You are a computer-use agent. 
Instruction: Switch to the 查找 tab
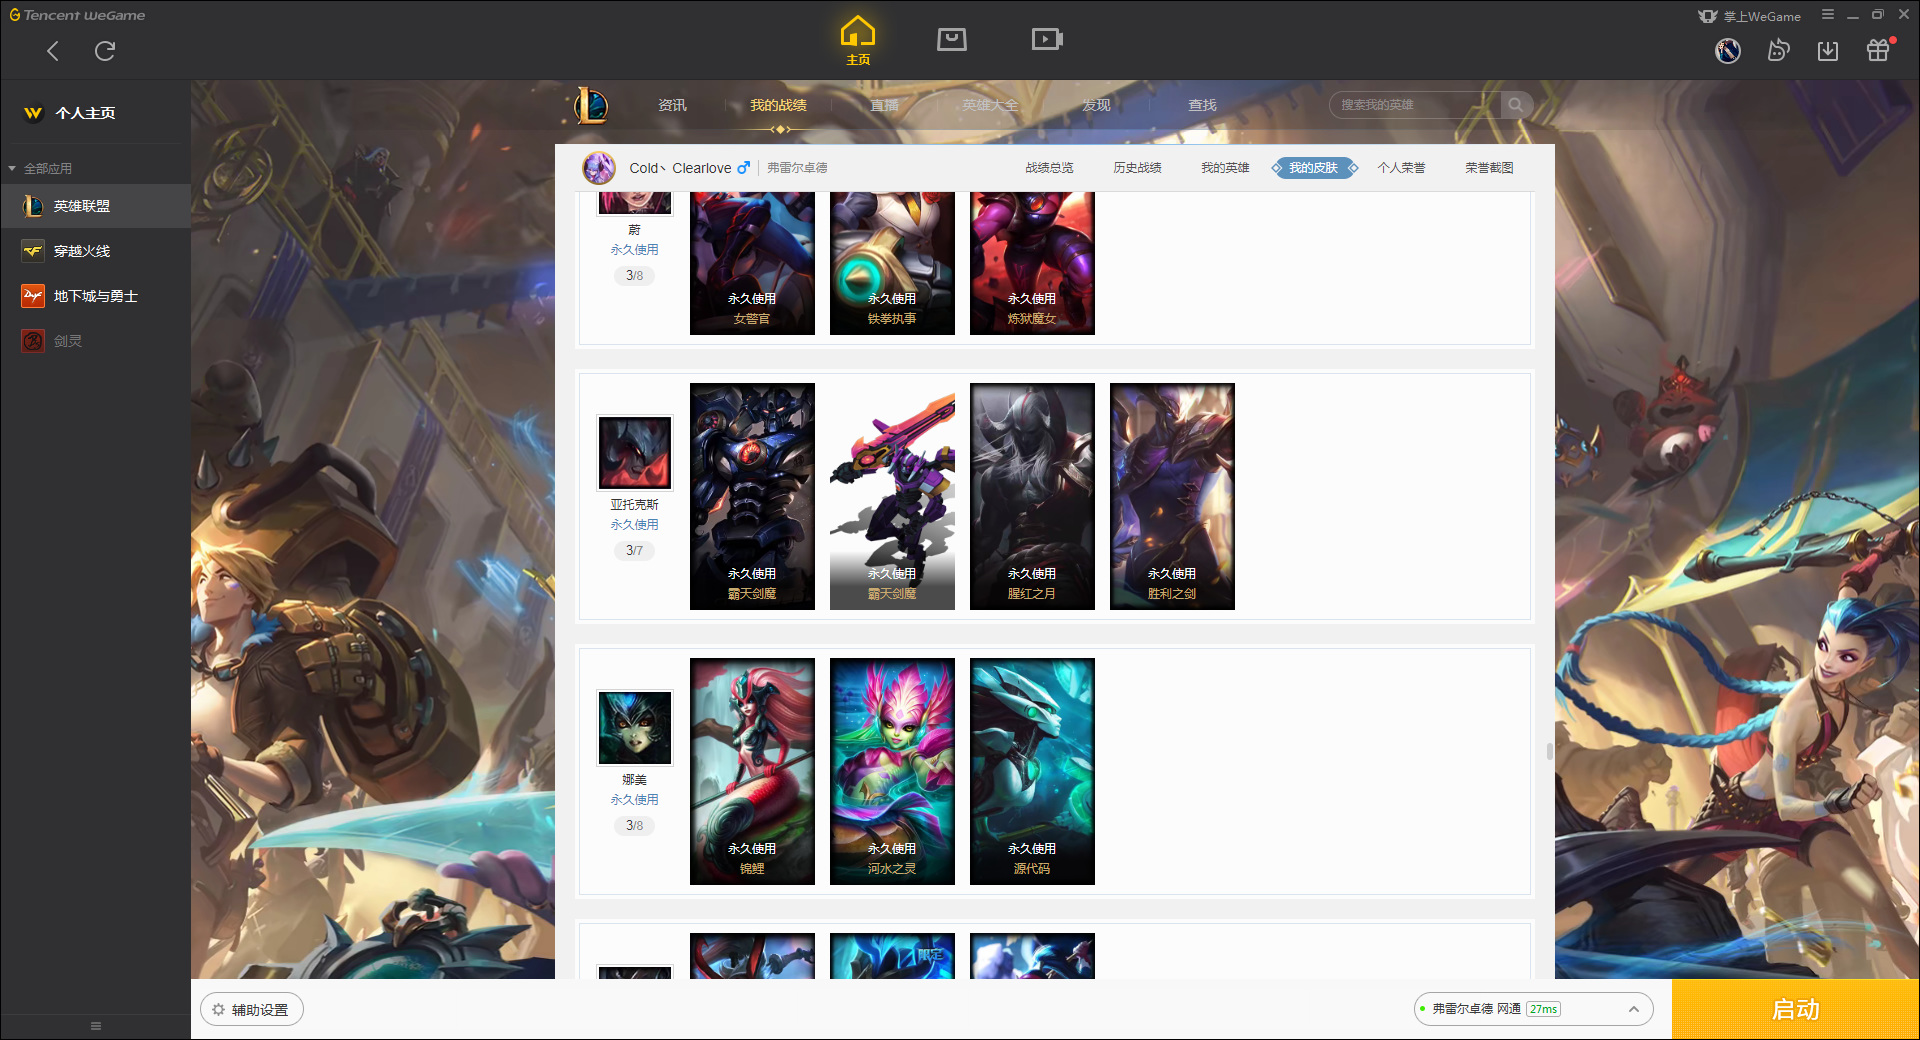click(1202, 105)
